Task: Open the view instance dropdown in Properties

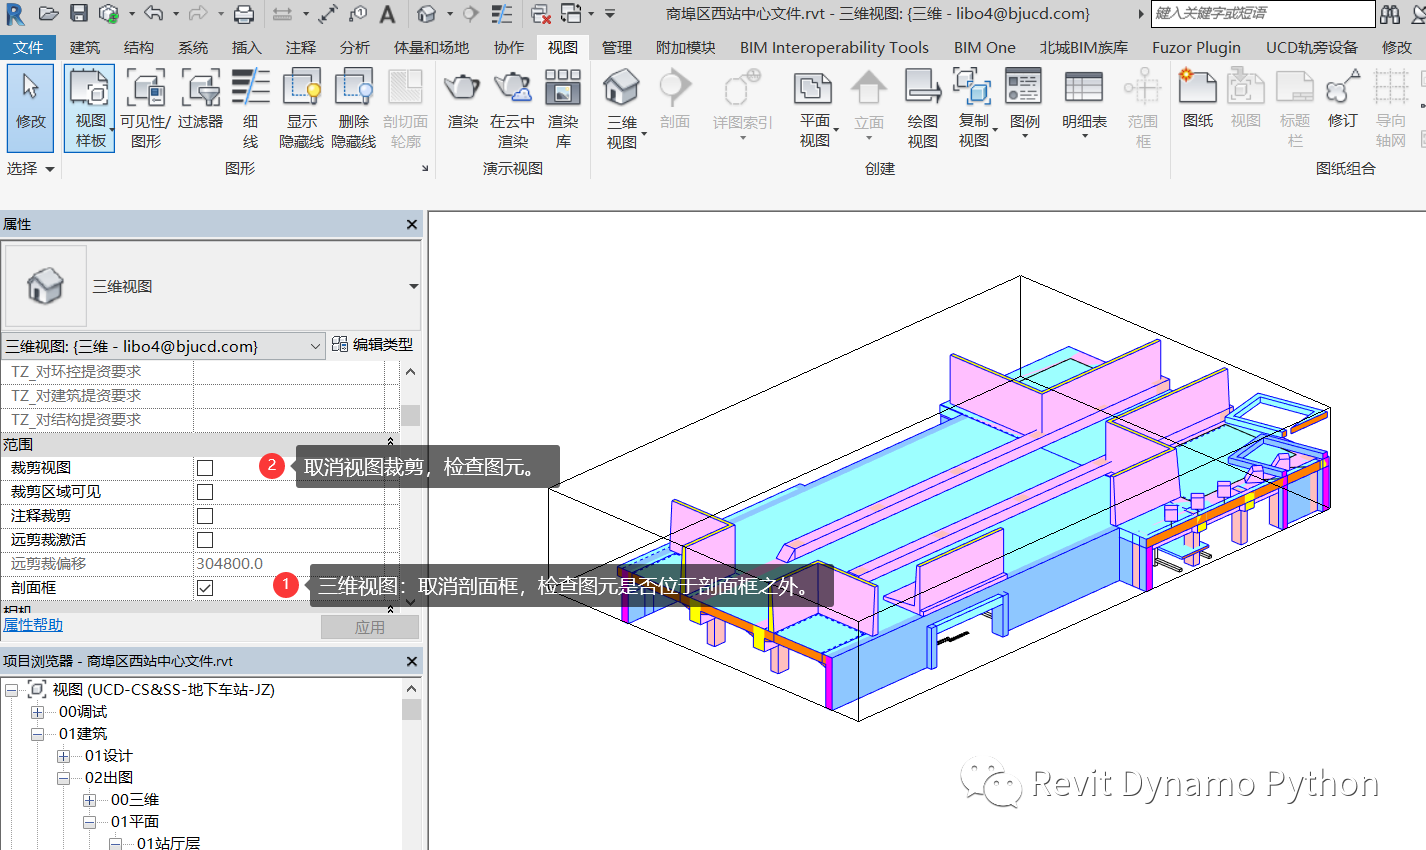Action: pyautogui.click(x=163, y=346)
